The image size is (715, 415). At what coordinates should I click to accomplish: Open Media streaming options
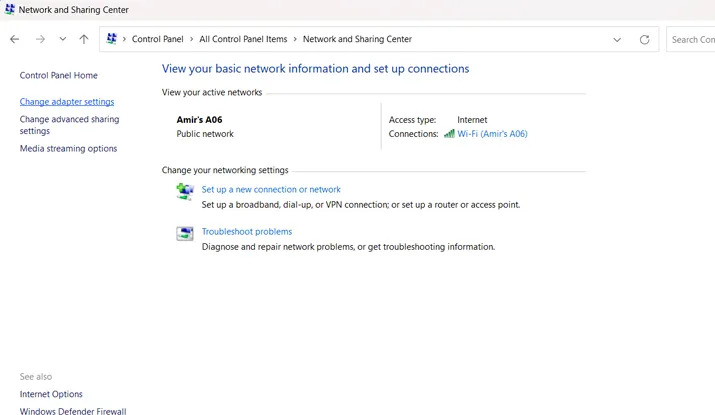[x=68, y=149]
